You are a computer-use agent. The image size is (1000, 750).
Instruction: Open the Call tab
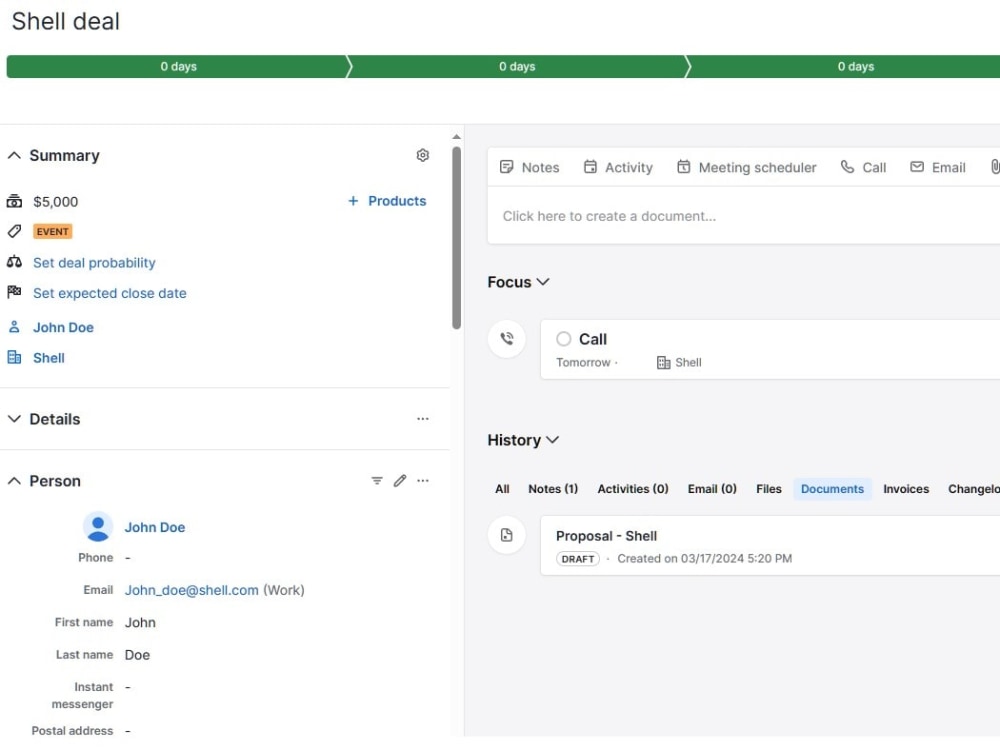coord(863,167)
